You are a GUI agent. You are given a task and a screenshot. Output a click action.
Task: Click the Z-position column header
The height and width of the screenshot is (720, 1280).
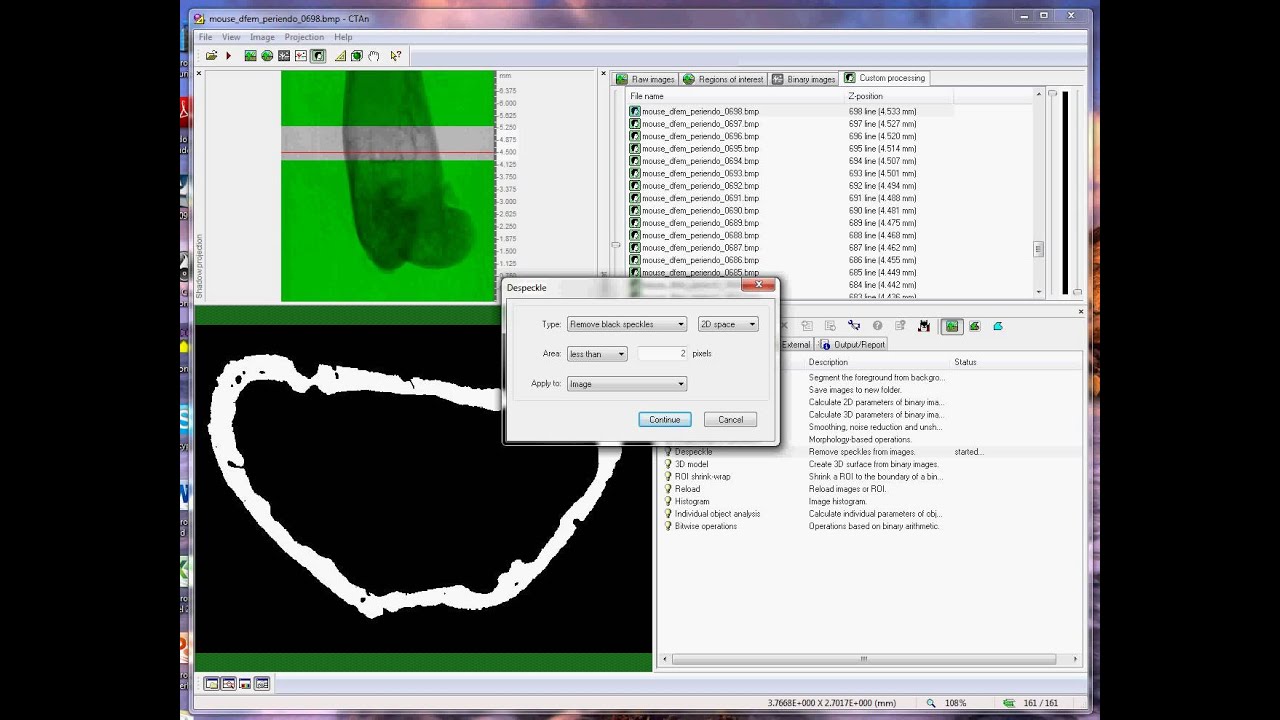point(899,96)
